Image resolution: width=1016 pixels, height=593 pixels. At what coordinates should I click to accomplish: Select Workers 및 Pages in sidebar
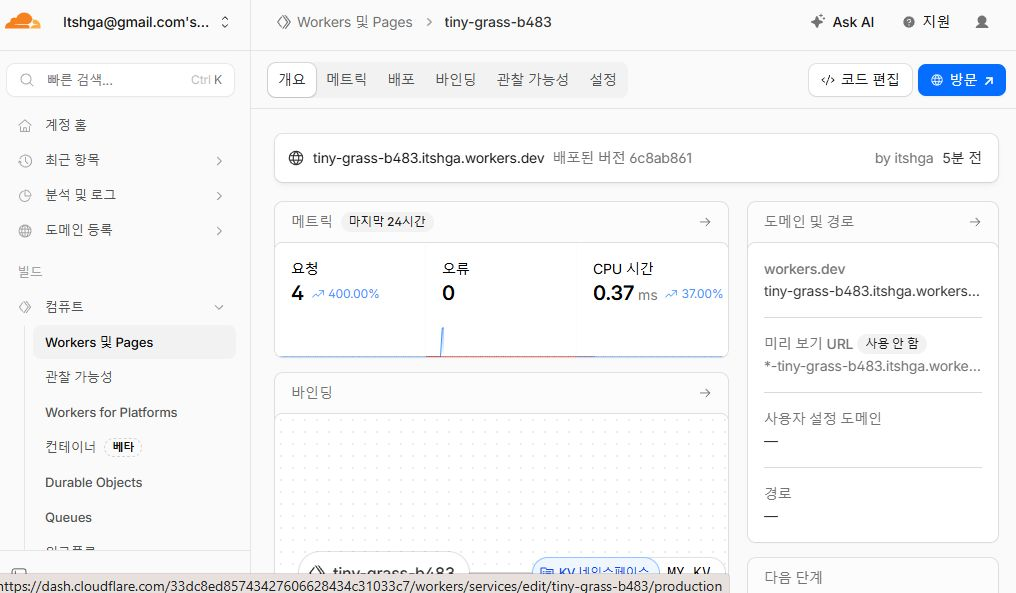tap(134, 342)
